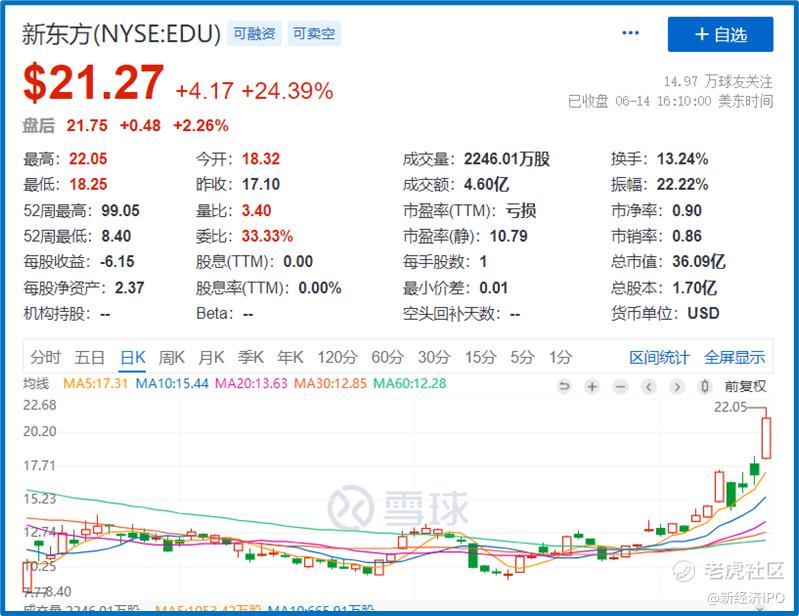Switch to 五日 chart tab
Screen dimensions: 799x616
pos(89,357)
